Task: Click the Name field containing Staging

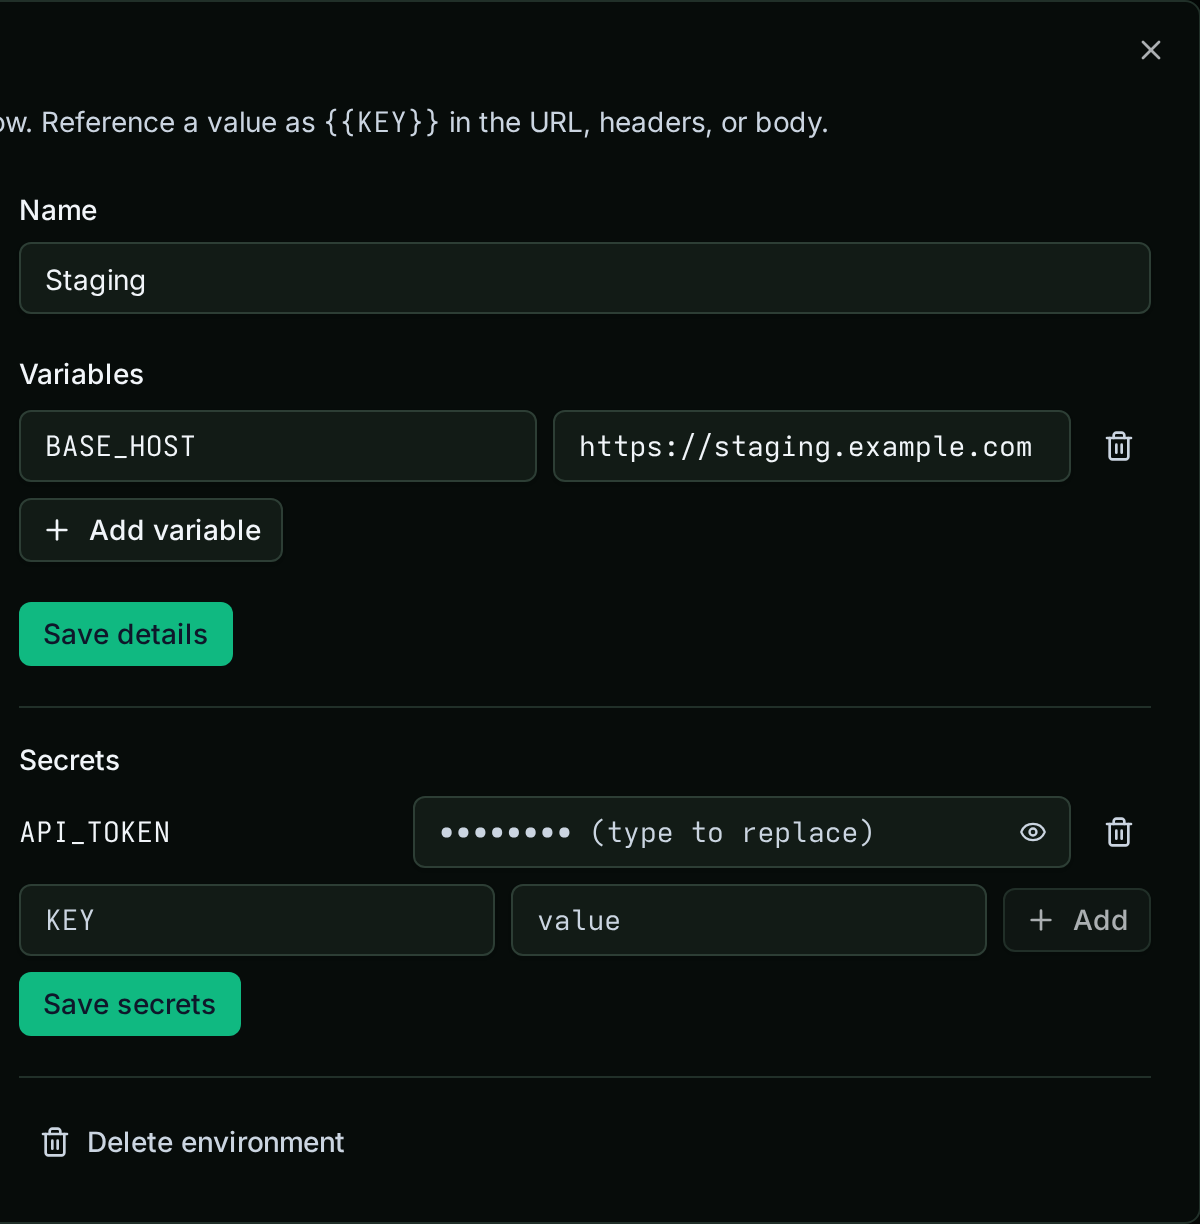Action: click(585, 278)
